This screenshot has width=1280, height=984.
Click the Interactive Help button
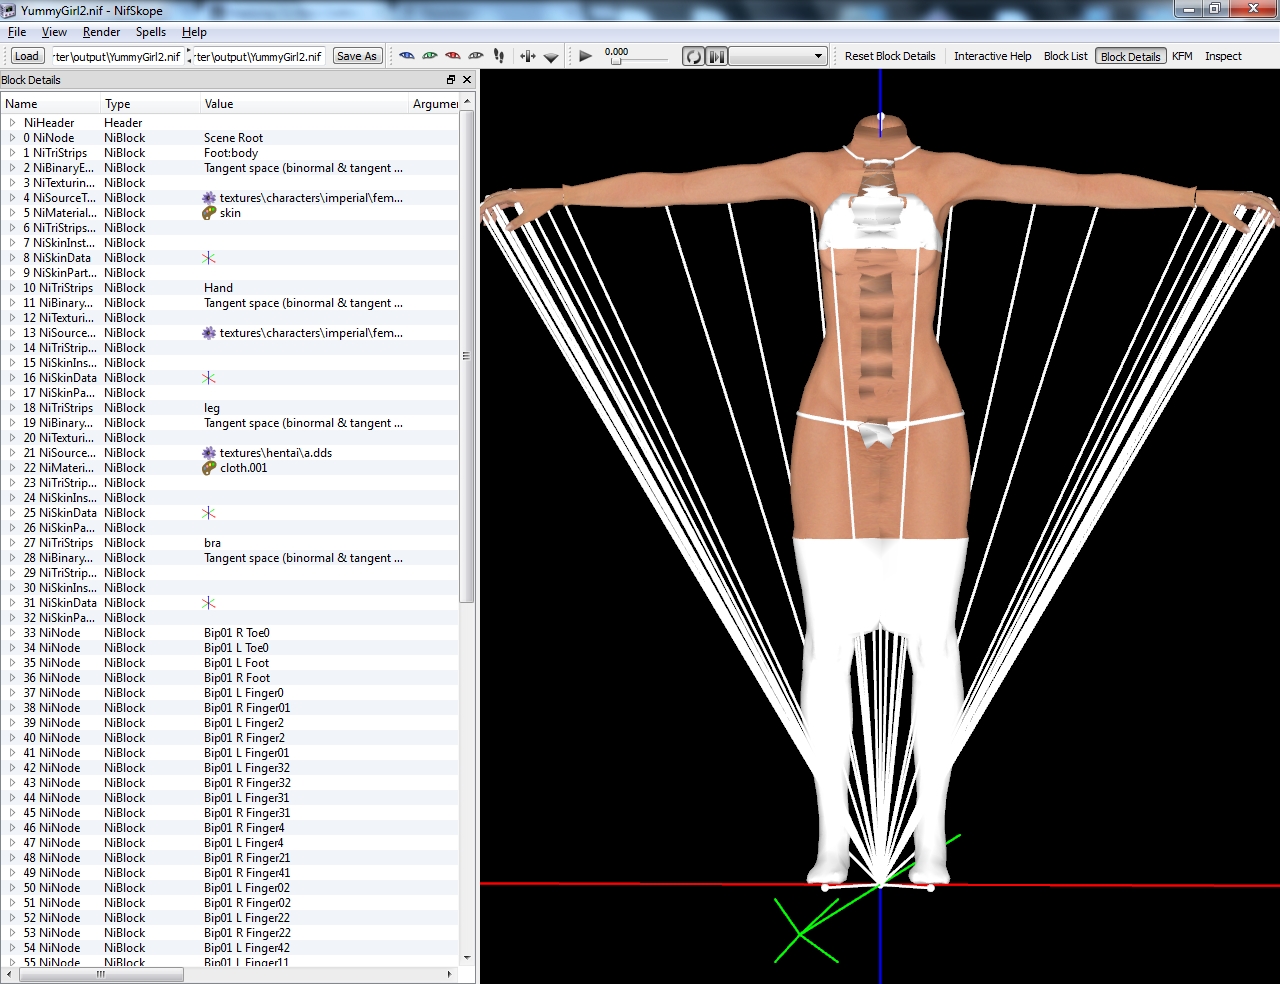coord(992,56)
